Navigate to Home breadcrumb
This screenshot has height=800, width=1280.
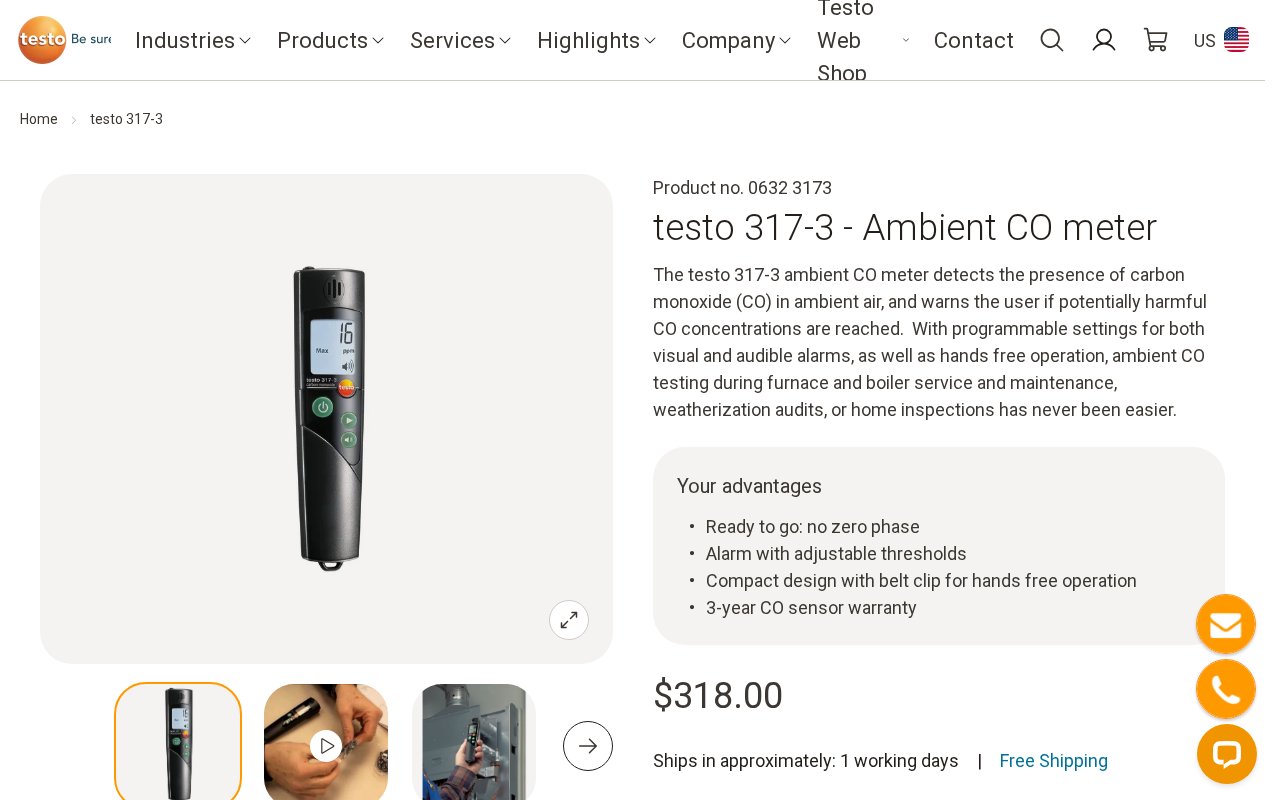(x=39, y=119)
